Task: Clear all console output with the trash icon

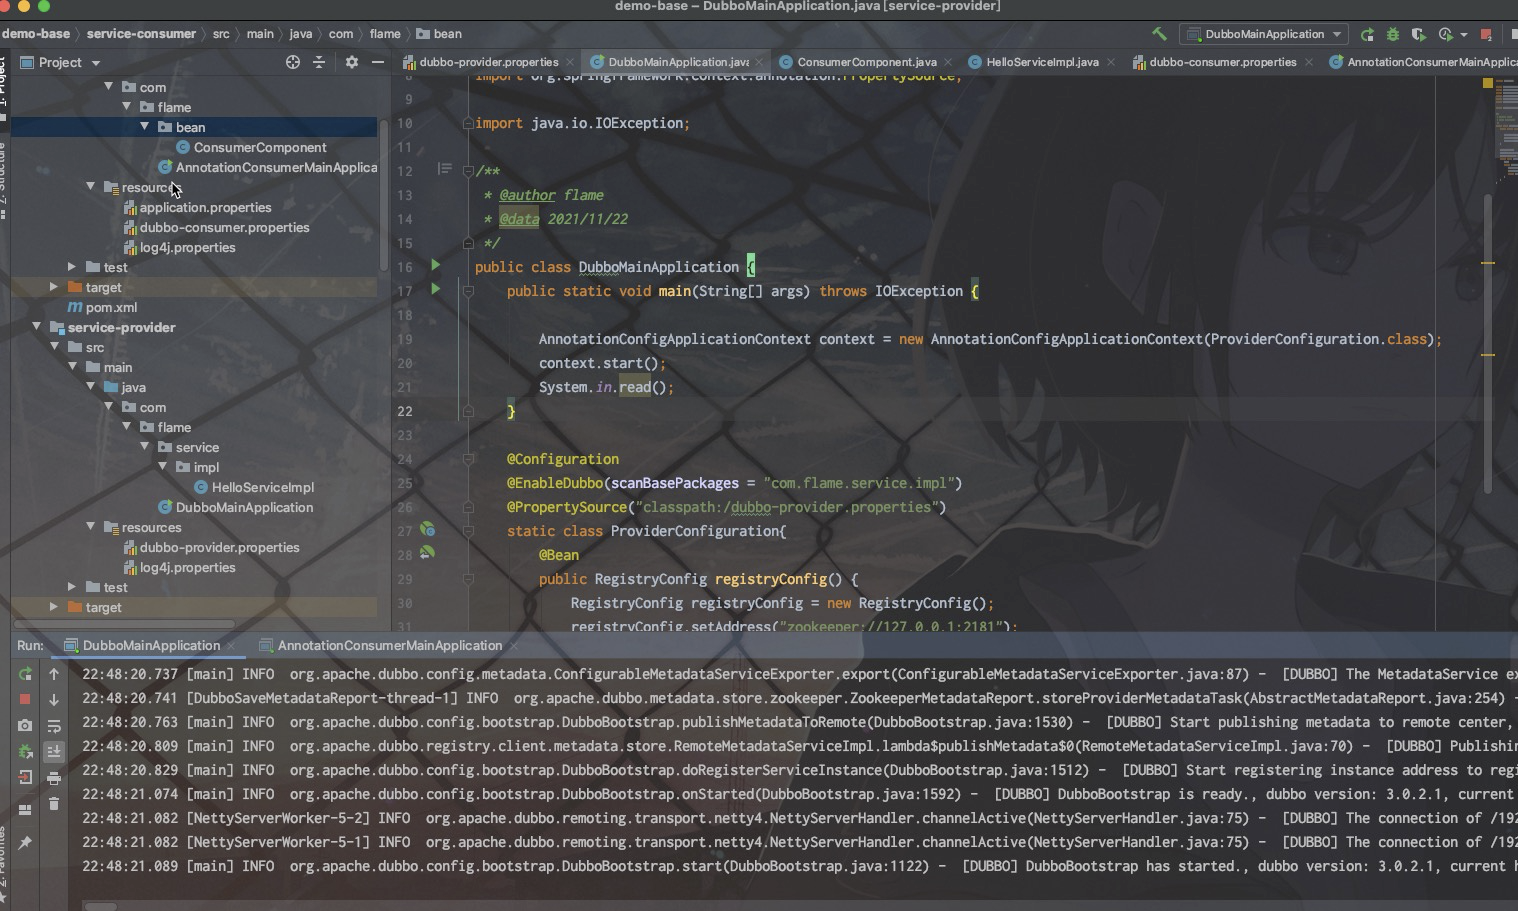Action: (54, 803)
